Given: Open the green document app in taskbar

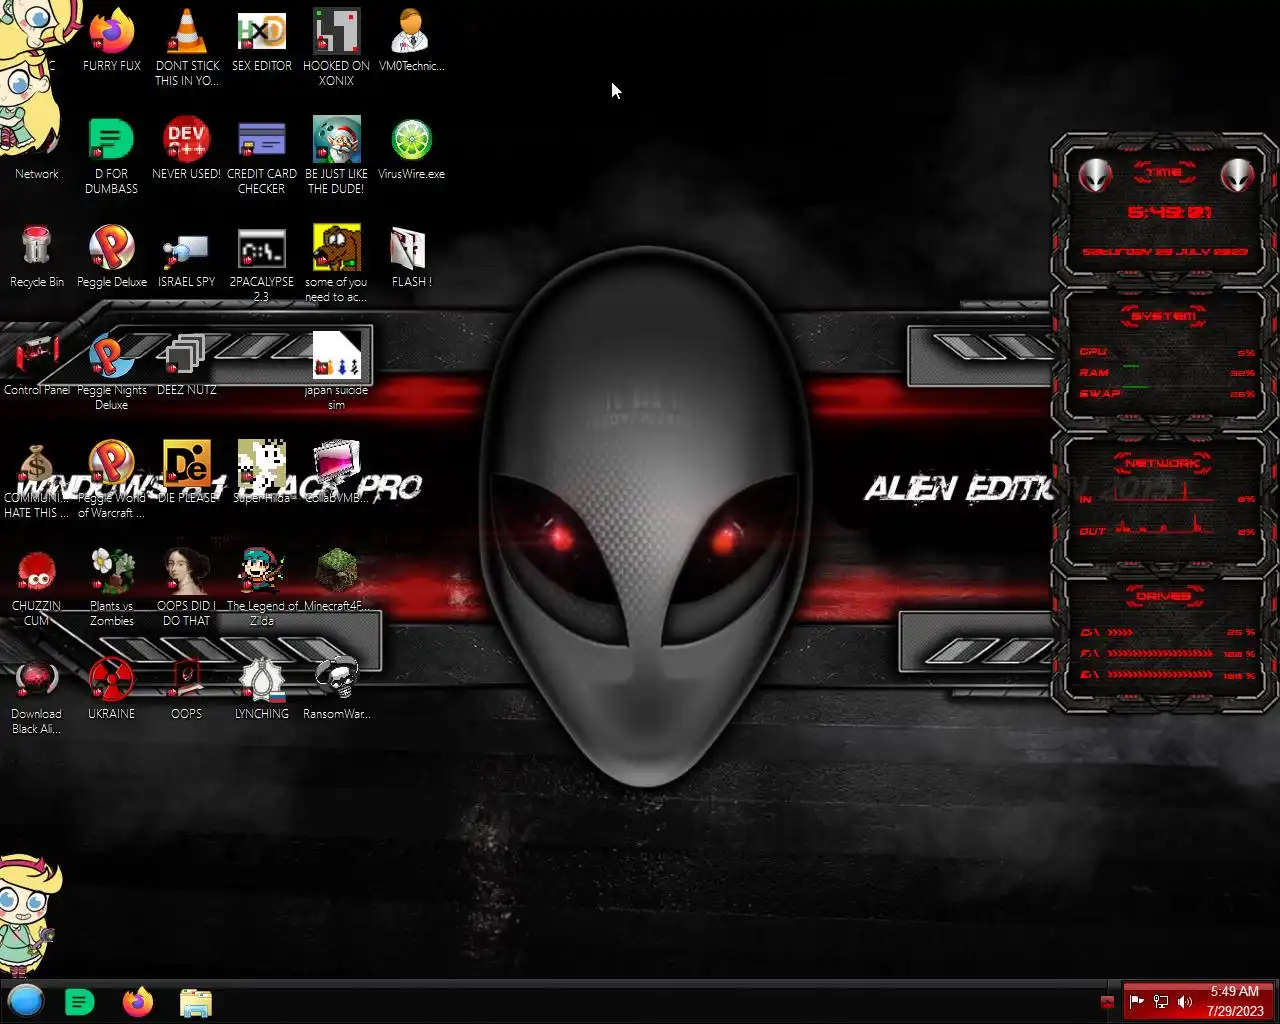Looking at the screenshot, I should 79,1001.
